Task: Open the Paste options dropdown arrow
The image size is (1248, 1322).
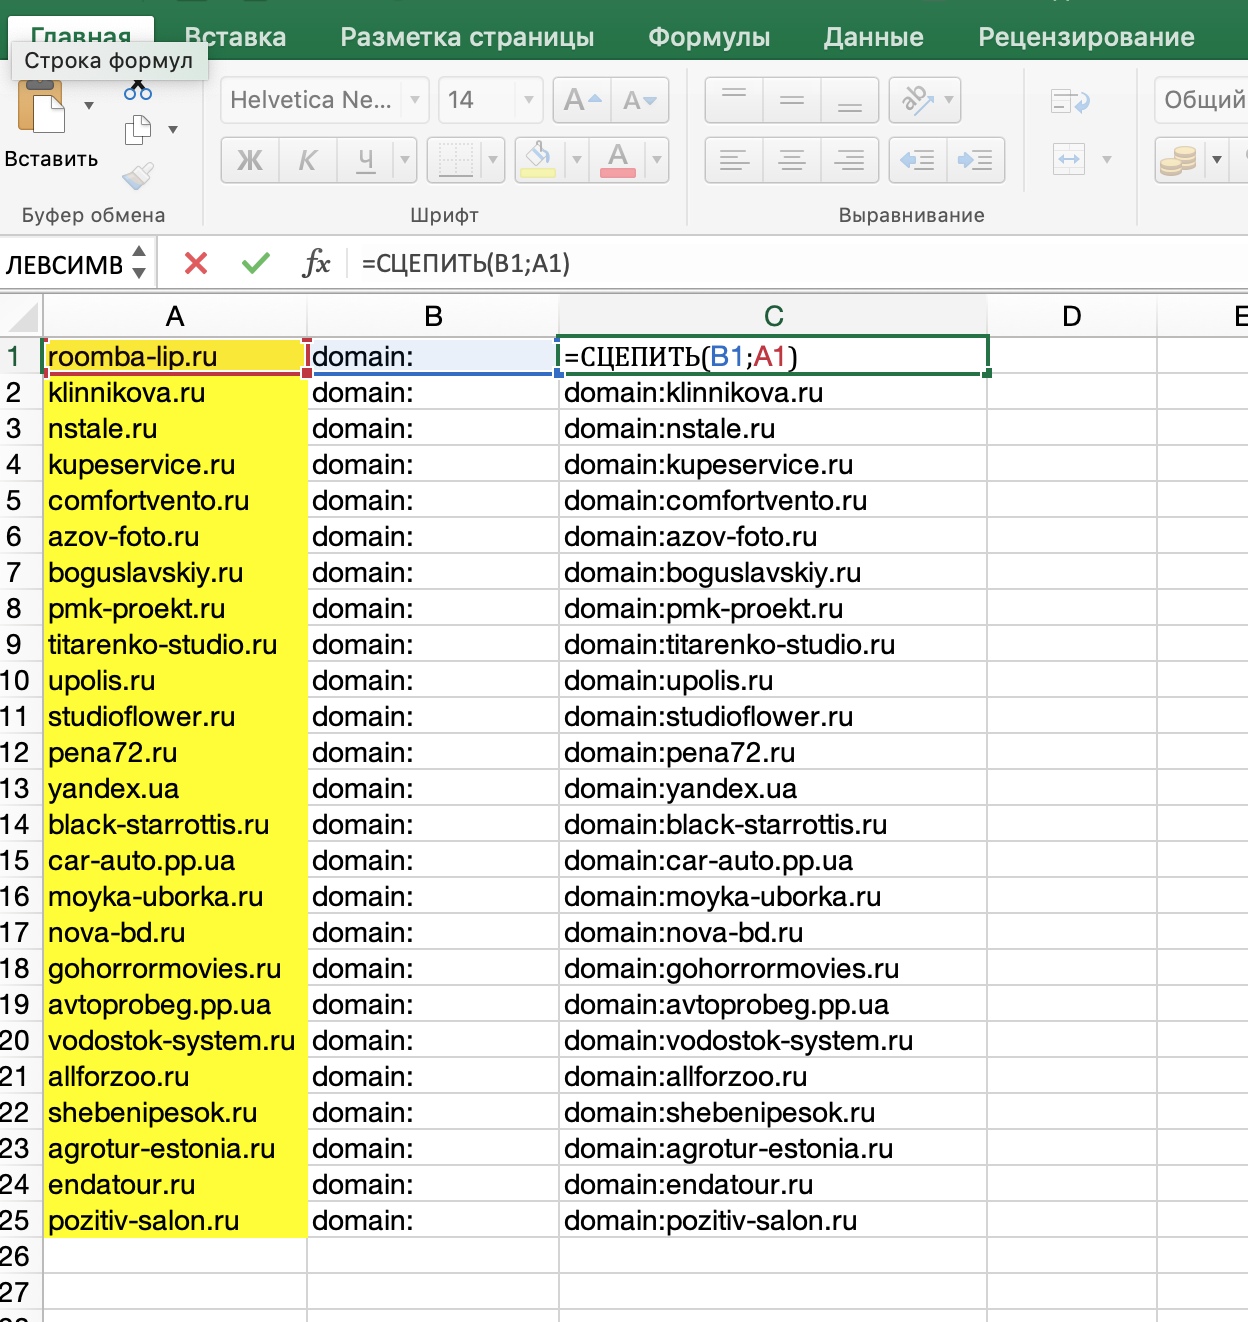Action: coord(89,106)
